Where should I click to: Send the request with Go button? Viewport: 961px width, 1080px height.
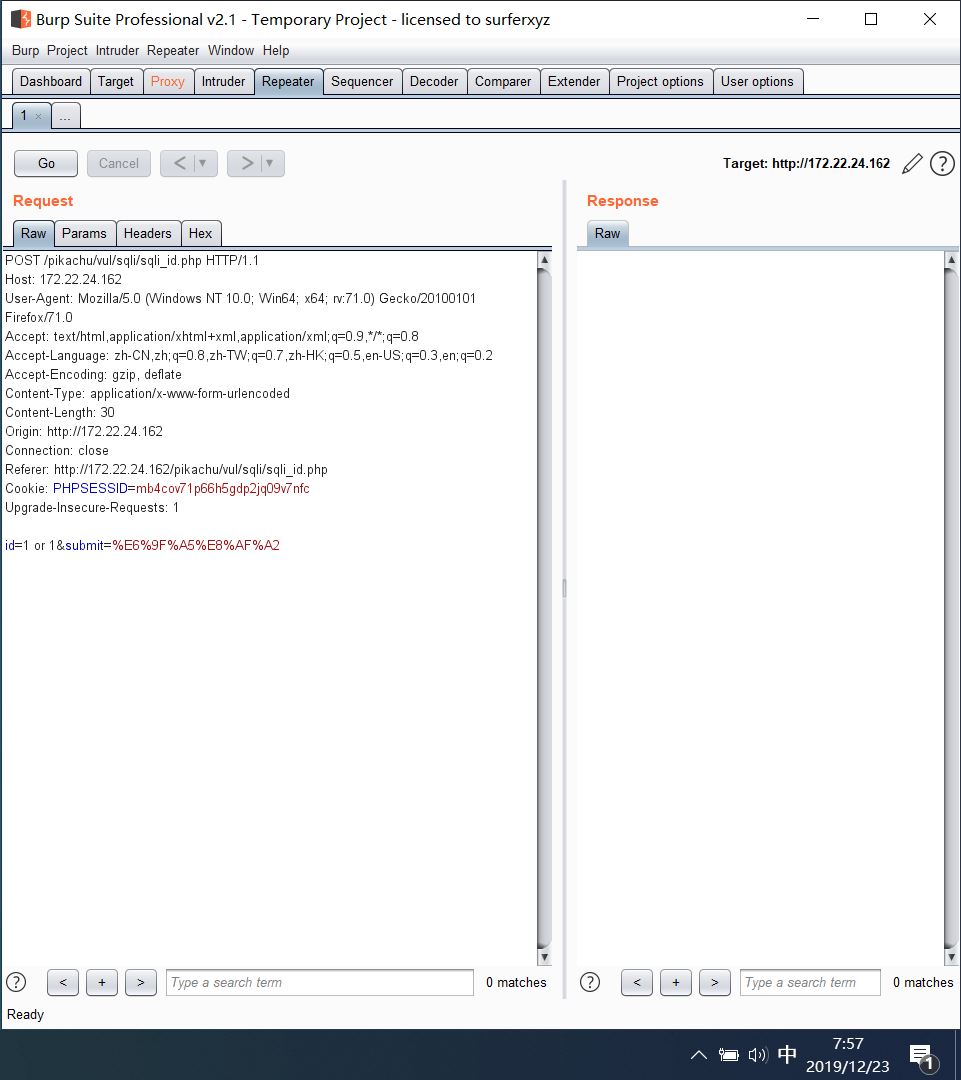tap(46, 163)
